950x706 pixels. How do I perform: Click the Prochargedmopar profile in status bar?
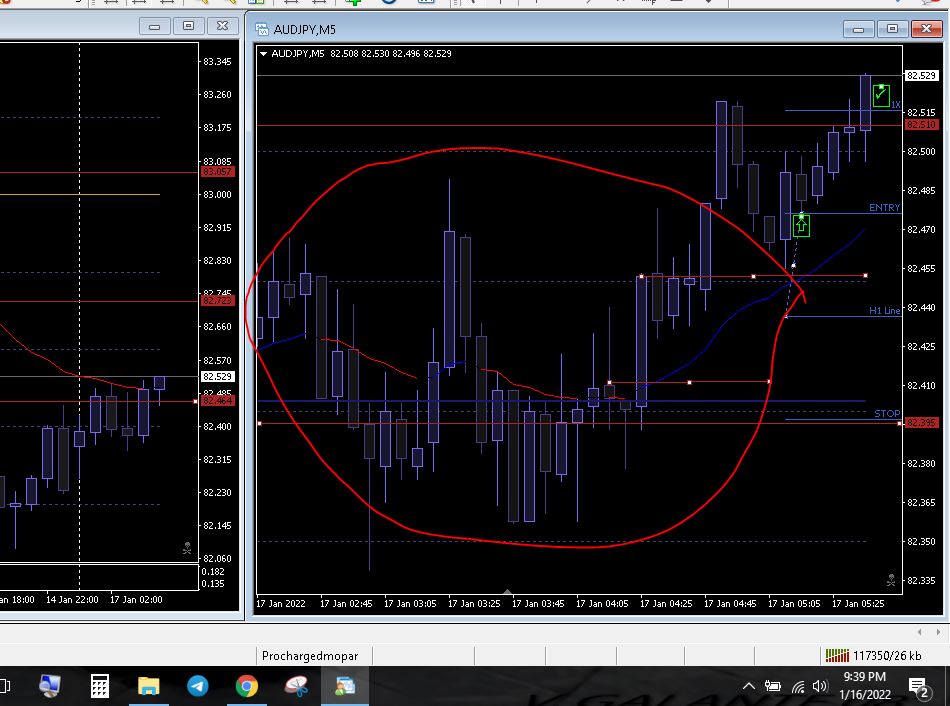[x=310, y=656]
